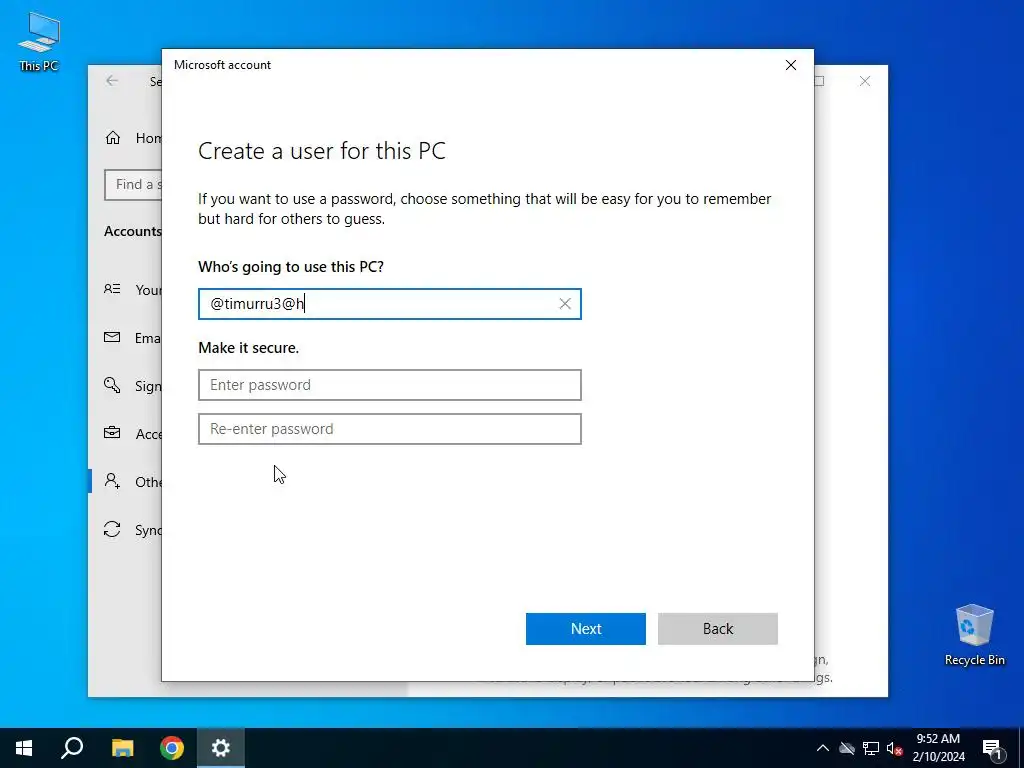Open File Explorer from taskbar

coord(122,748)
